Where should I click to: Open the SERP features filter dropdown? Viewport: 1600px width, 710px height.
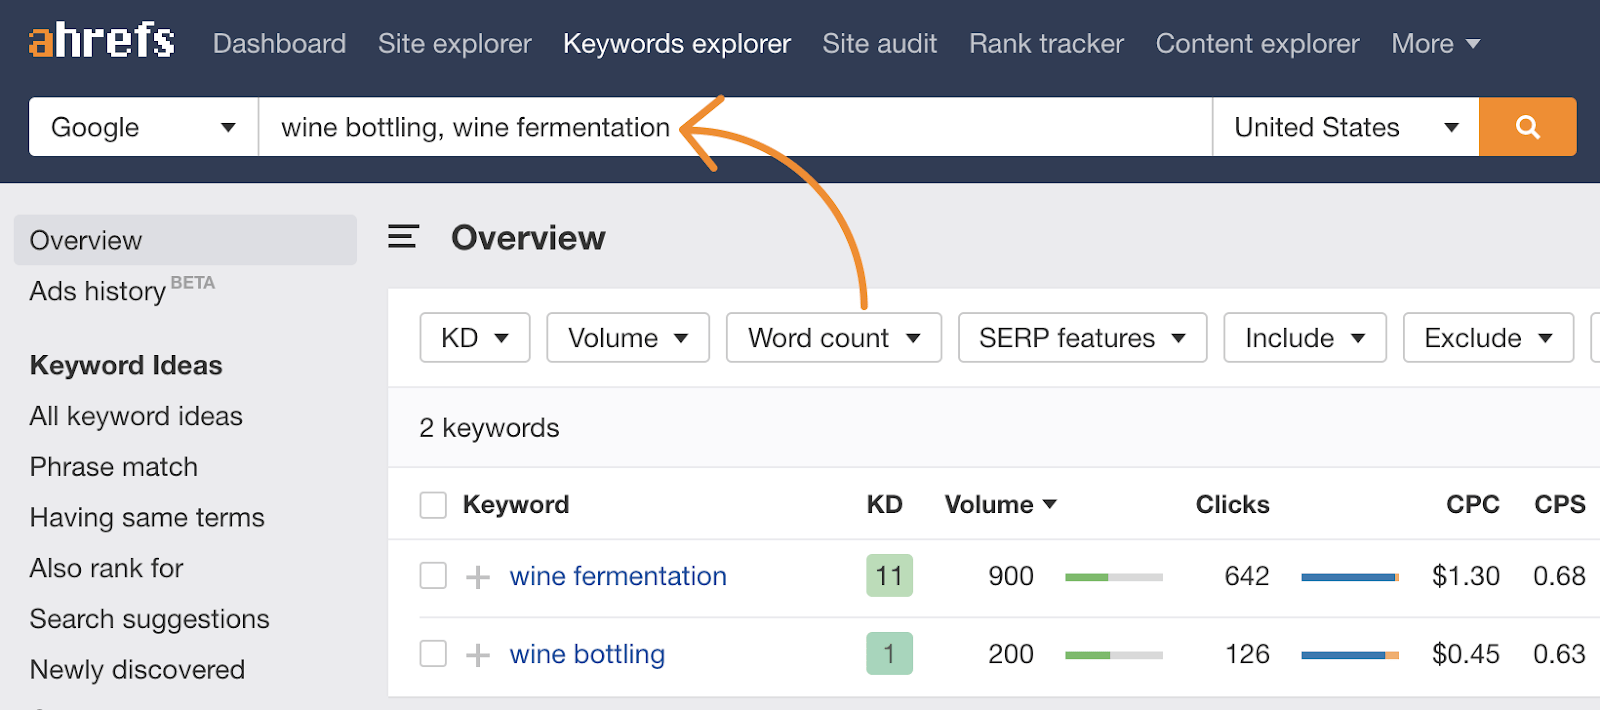(1083, 338)
